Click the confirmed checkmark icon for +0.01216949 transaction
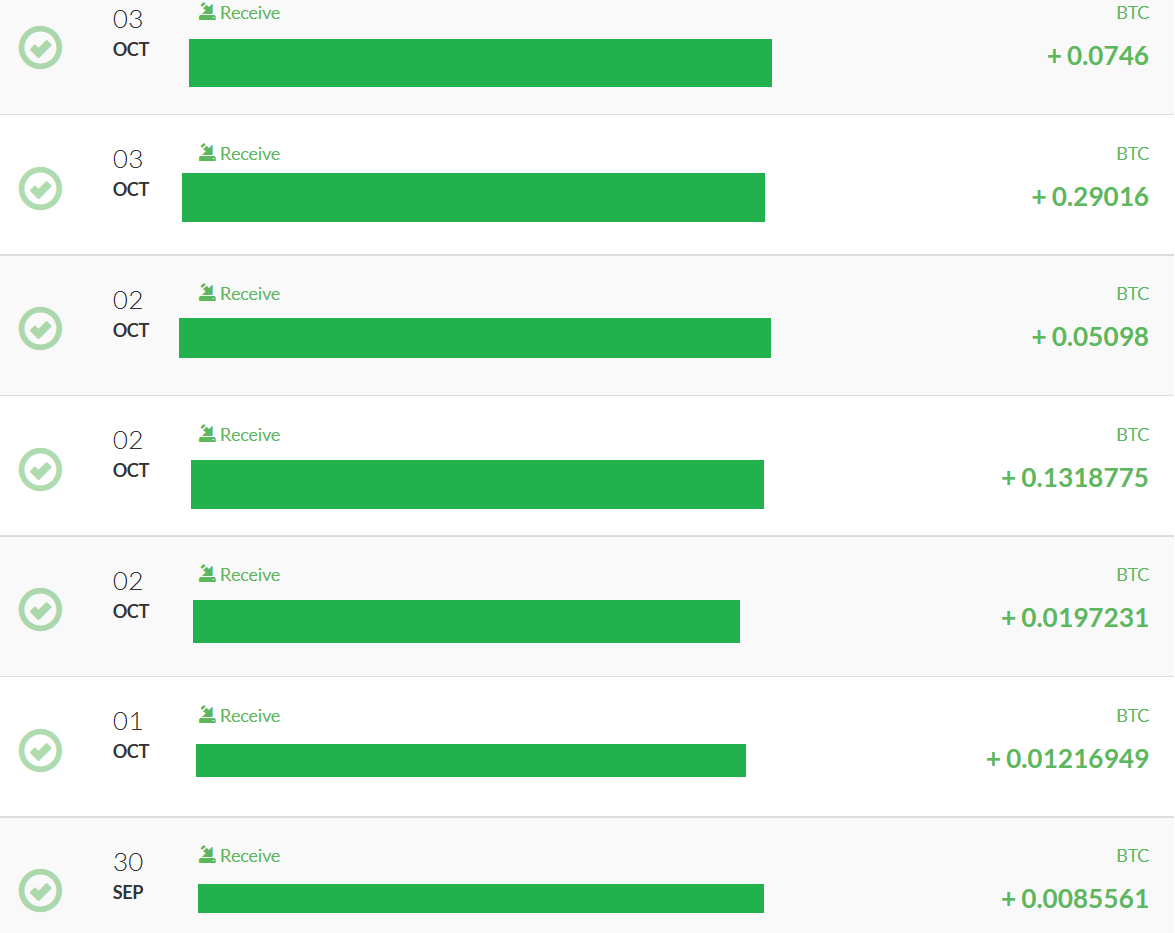 pos(41,750)
